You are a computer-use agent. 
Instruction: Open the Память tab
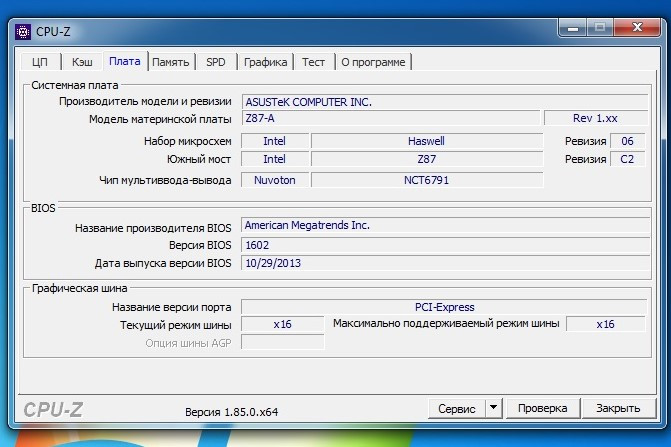[171, 62]
